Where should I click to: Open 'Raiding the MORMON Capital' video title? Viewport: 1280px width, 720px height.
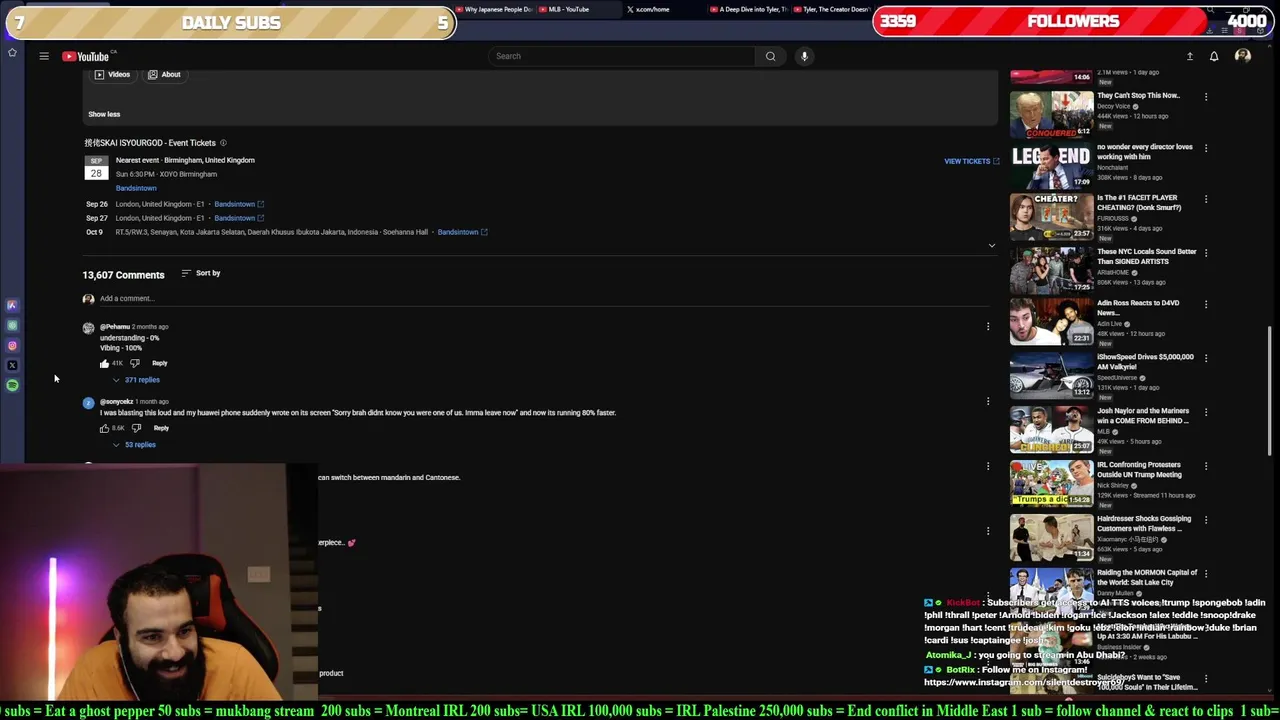click(x=1146, y=578)
